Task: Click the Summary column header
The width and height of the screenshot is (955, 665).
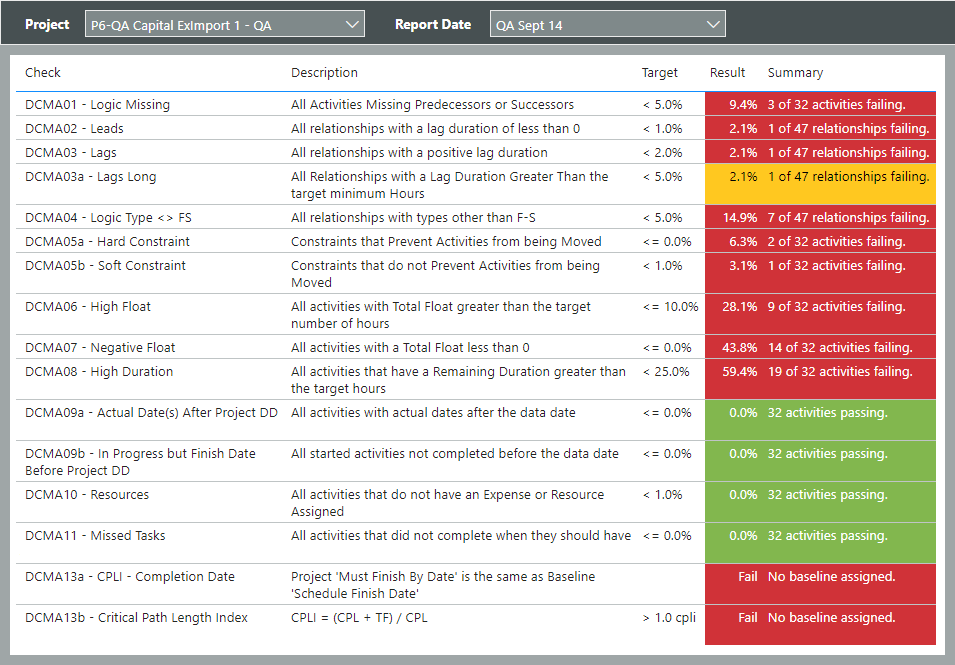Action: click(795, 73)
